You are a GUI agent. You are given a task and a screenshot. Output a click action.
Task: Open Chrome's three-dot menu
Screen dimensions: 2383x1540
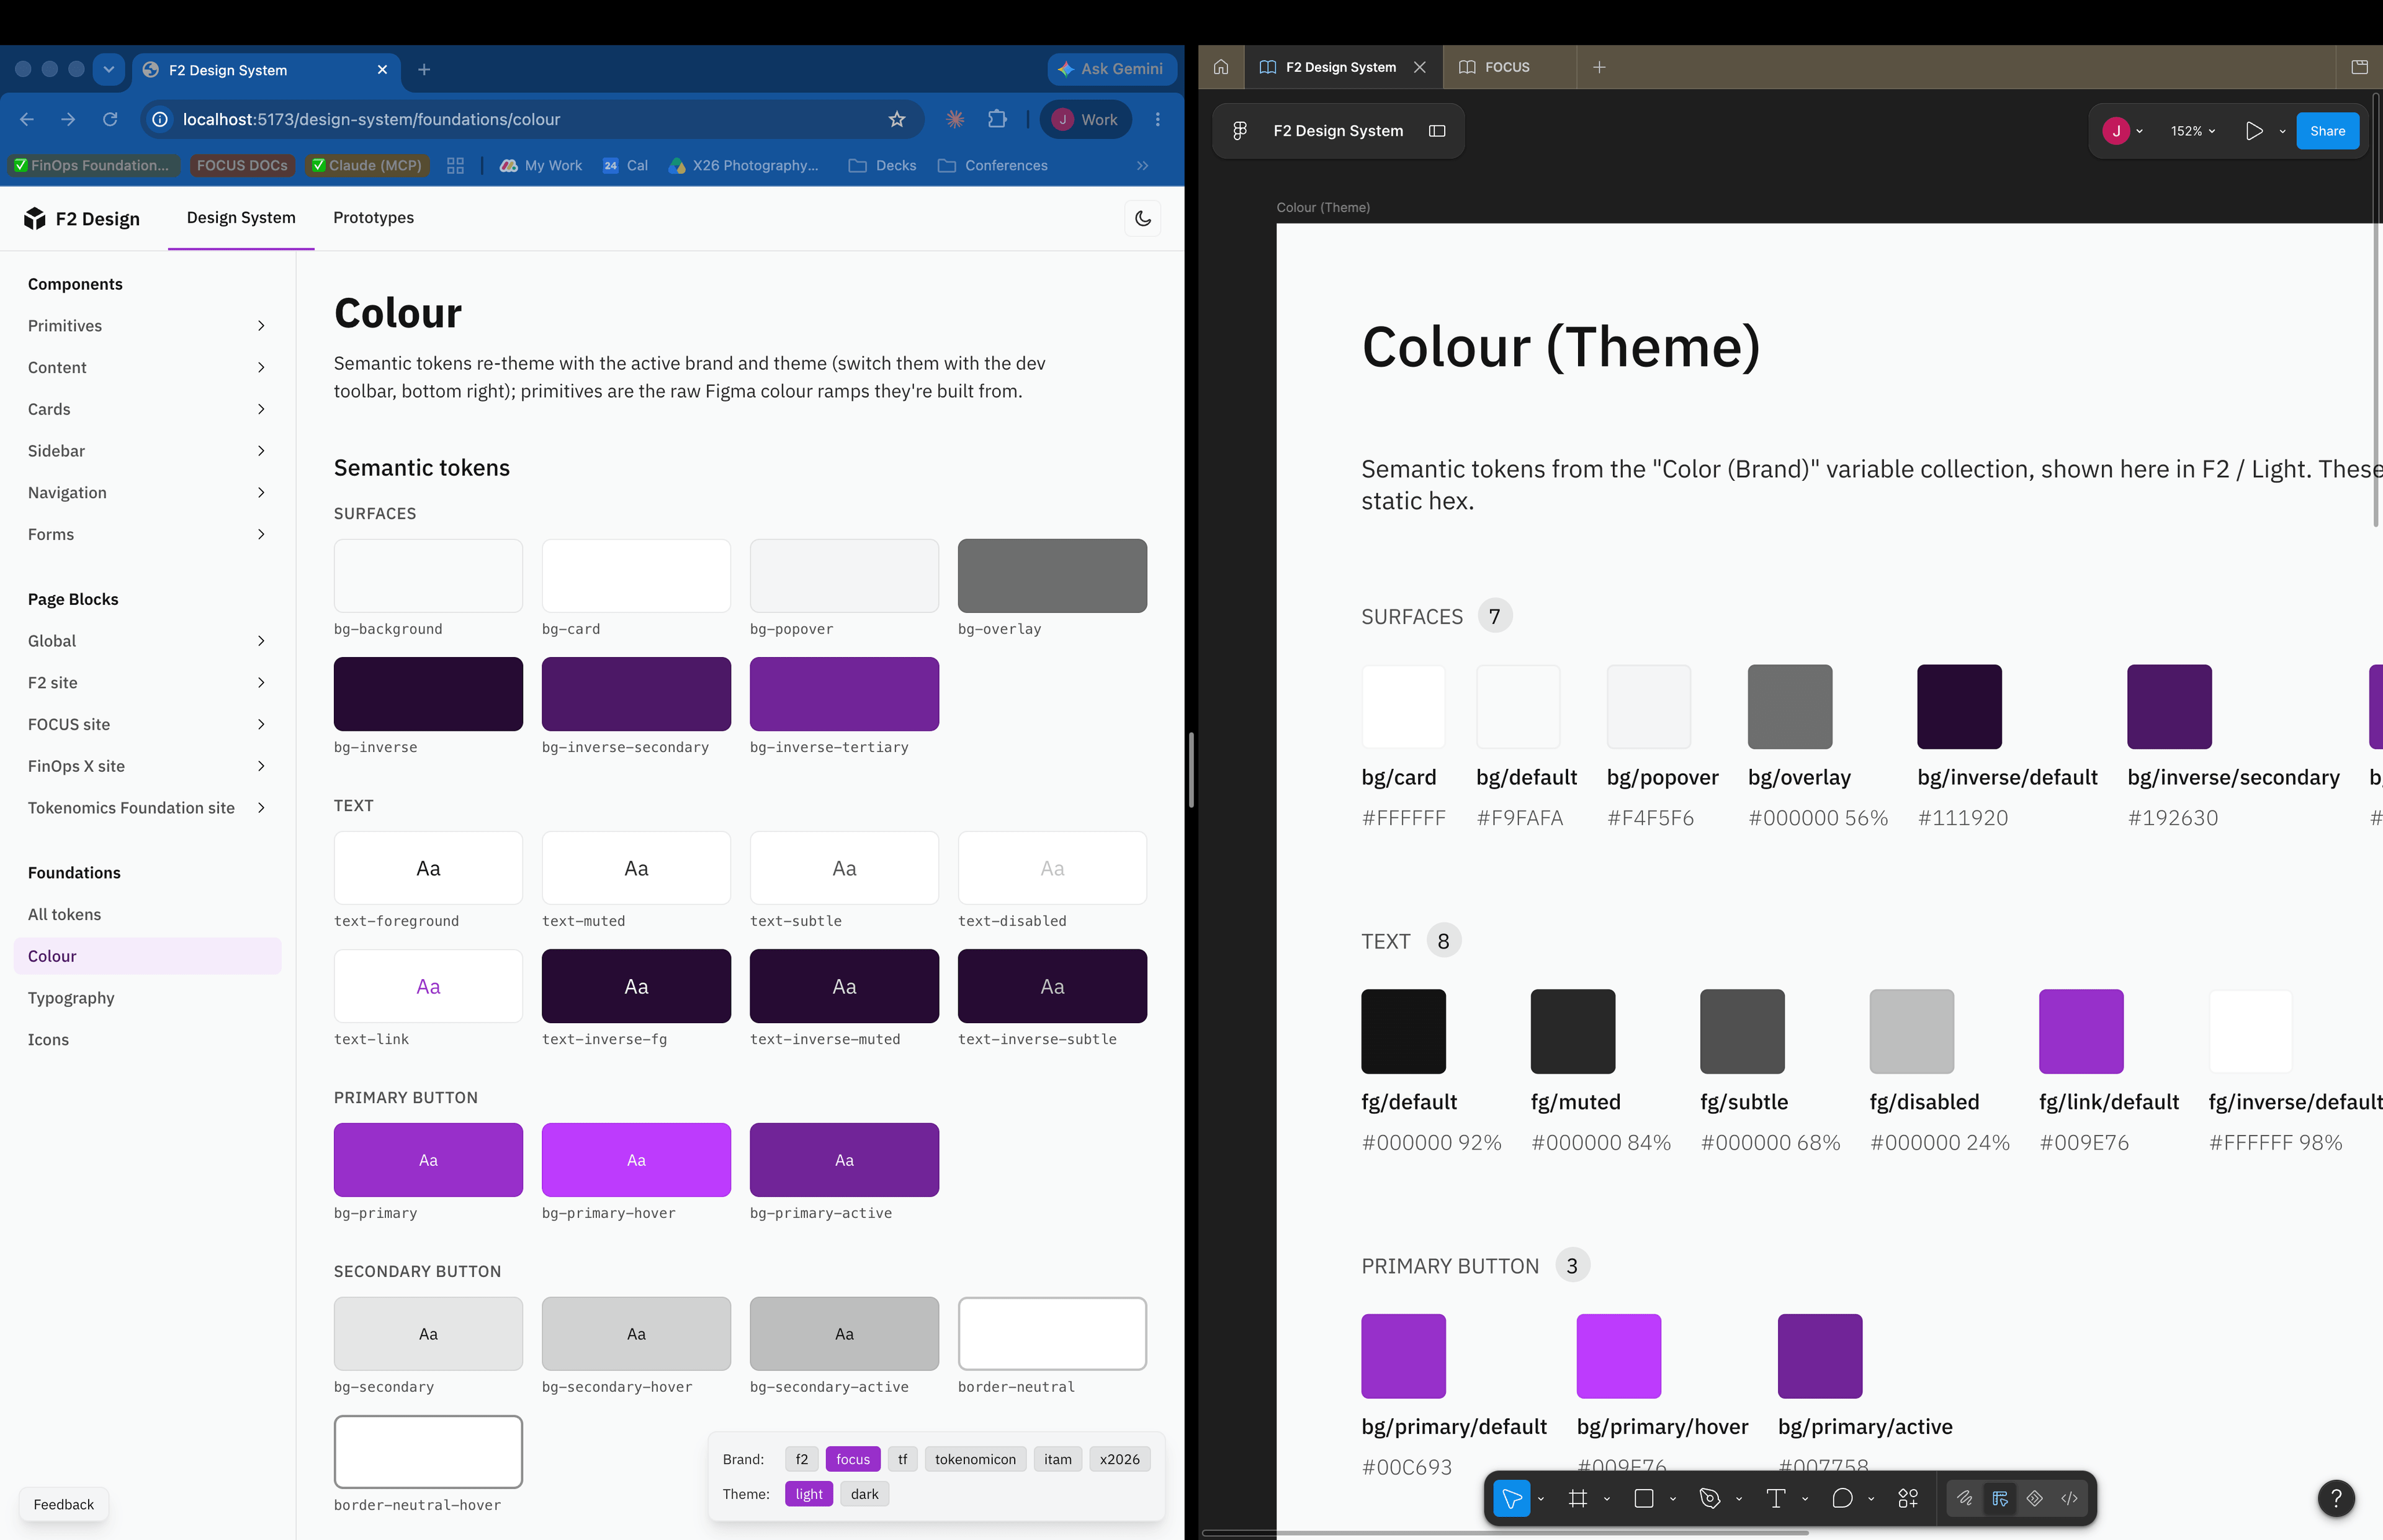pyautogui.click(x=1158, y=119)
